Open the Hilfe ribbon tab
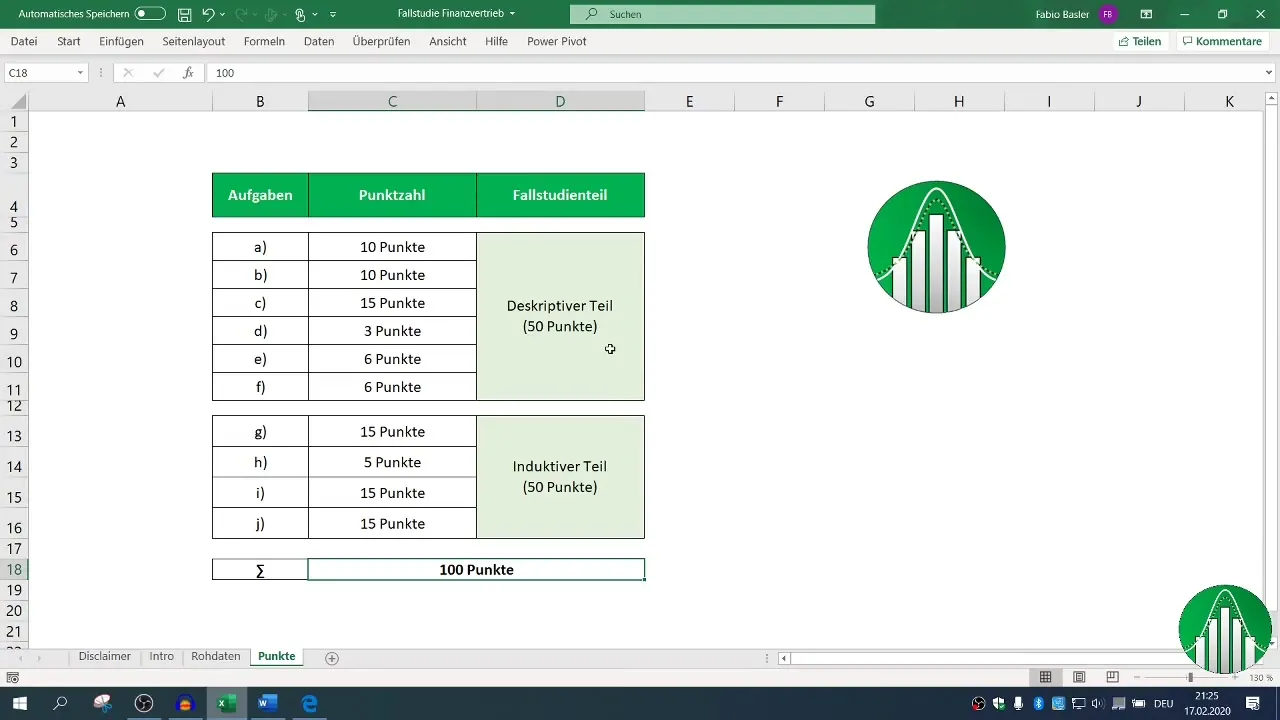 click(x=497, y=41)
